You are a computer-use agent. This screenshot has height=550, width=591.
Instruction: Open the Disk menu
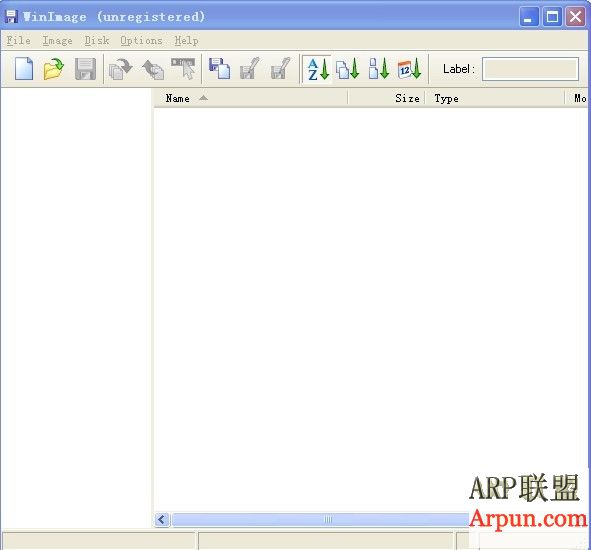click(x=97, y=40)
